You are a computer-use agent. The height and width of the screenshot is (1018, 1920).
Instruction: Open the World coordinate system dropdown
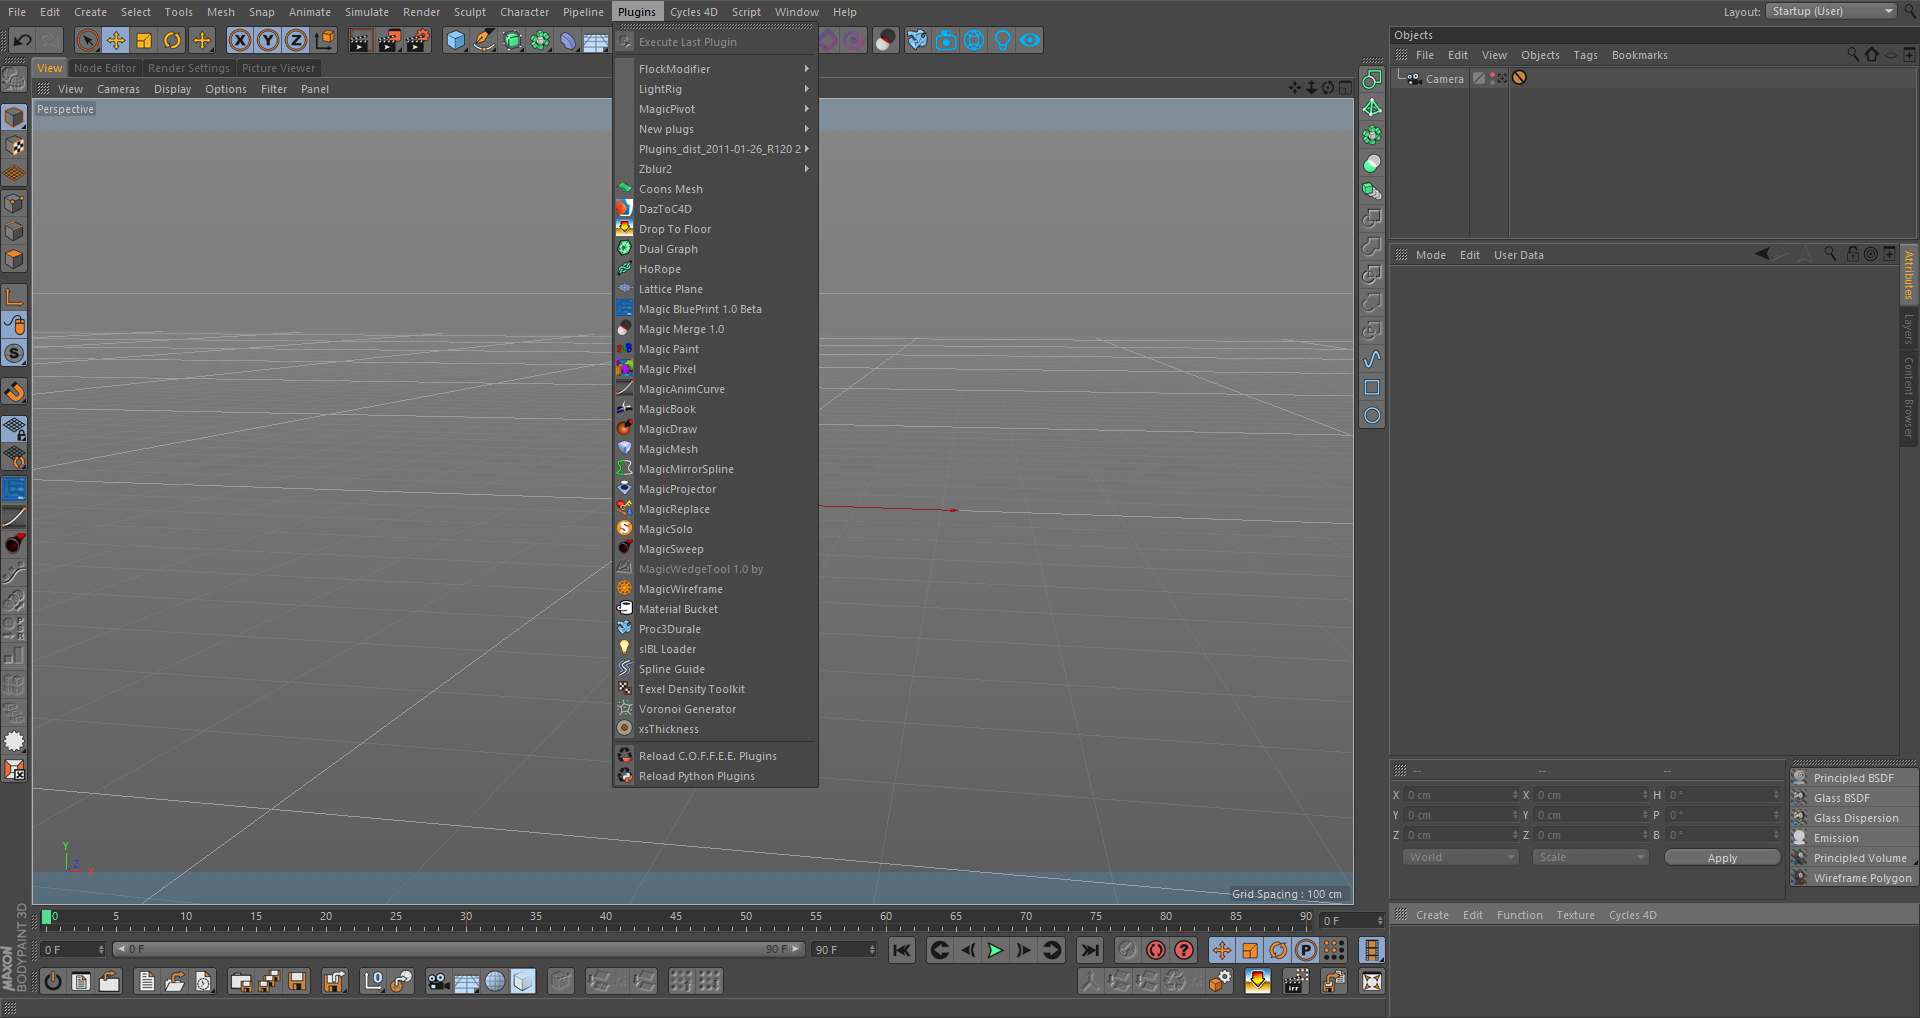pyautogui.click(x=1459, y=857)
